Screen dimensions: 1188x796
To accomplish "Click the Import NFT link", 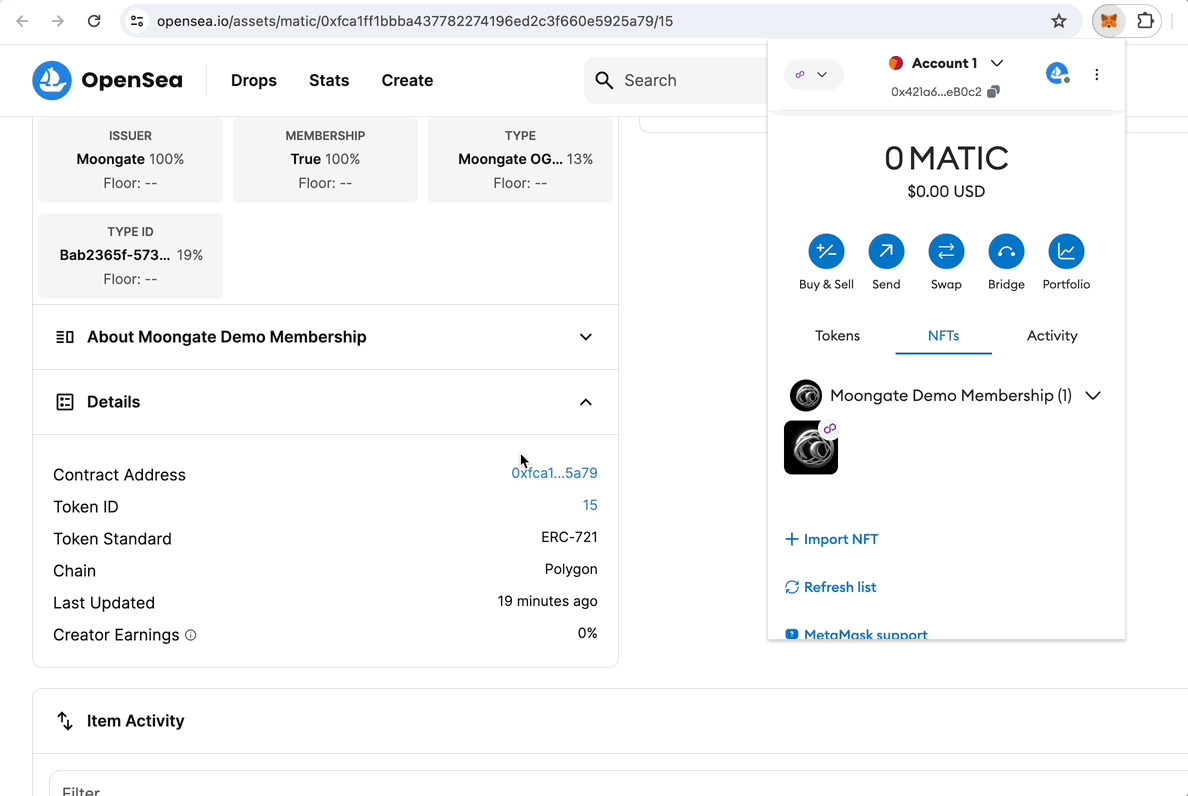I will pyautogui.click(x=832, y=539).
